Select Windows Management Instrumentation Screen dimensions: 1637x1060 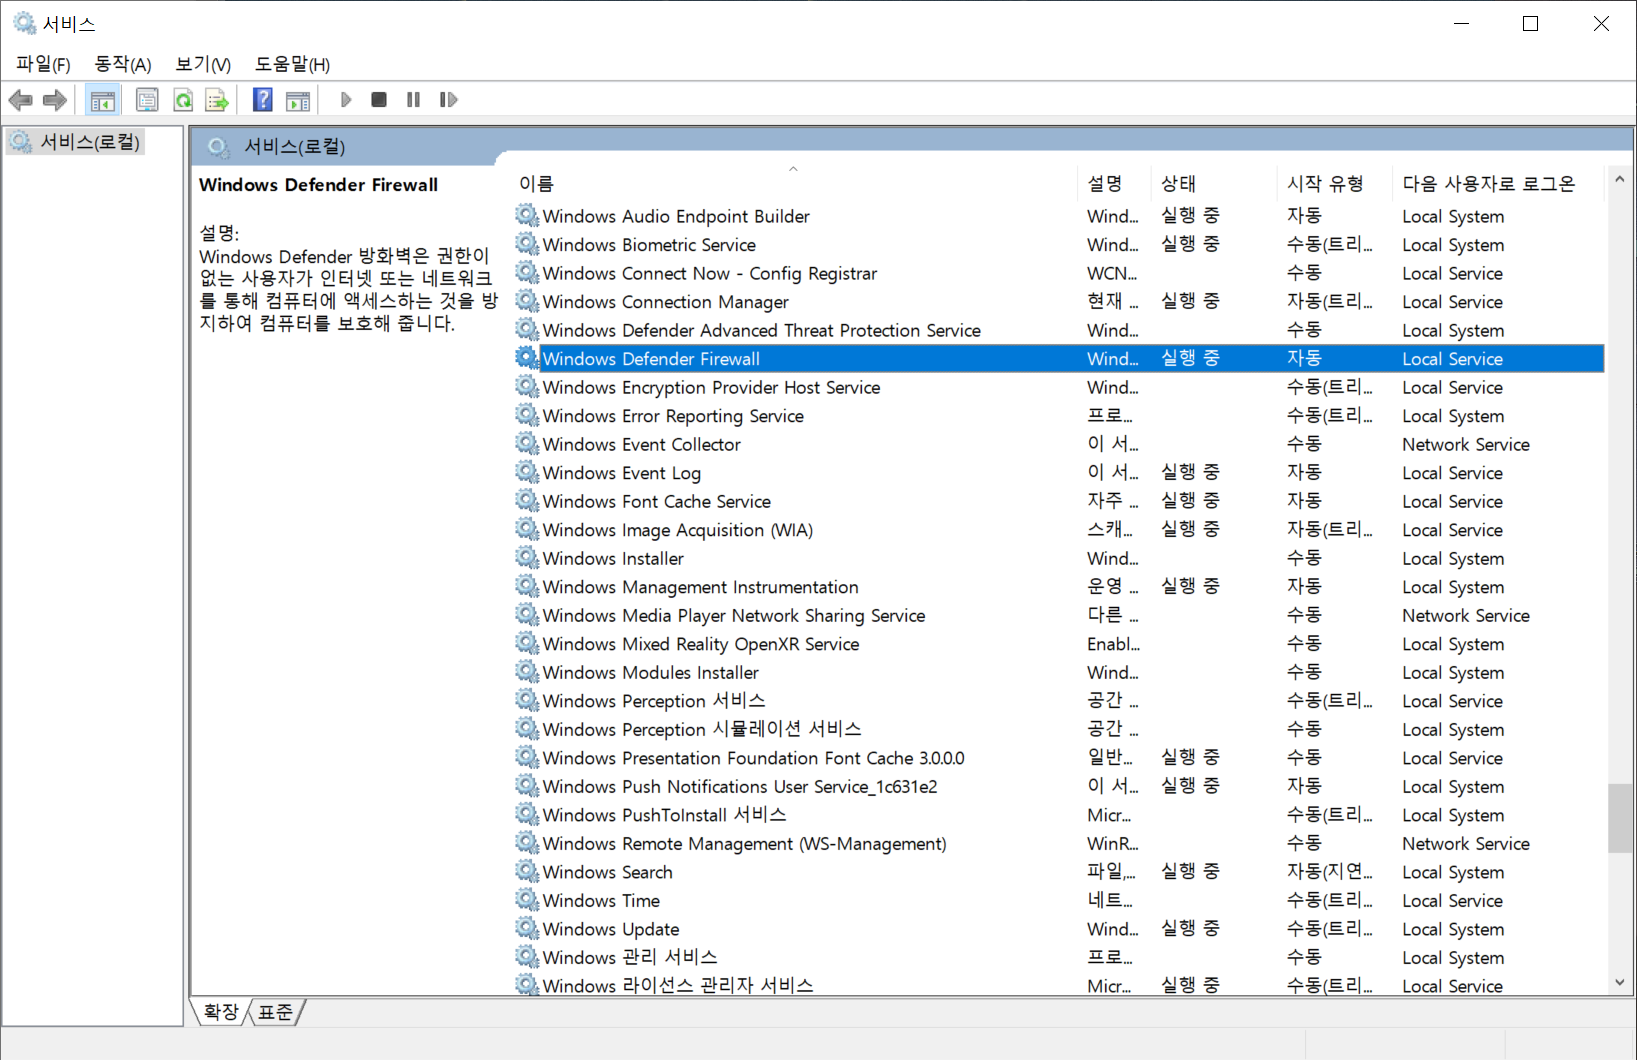[1059, 587]
